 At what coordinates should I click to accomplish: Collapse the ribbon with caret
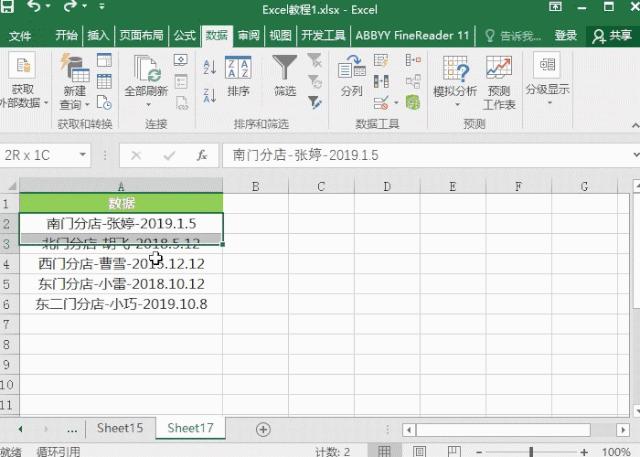pyautogui.click(x=635, y=125)
